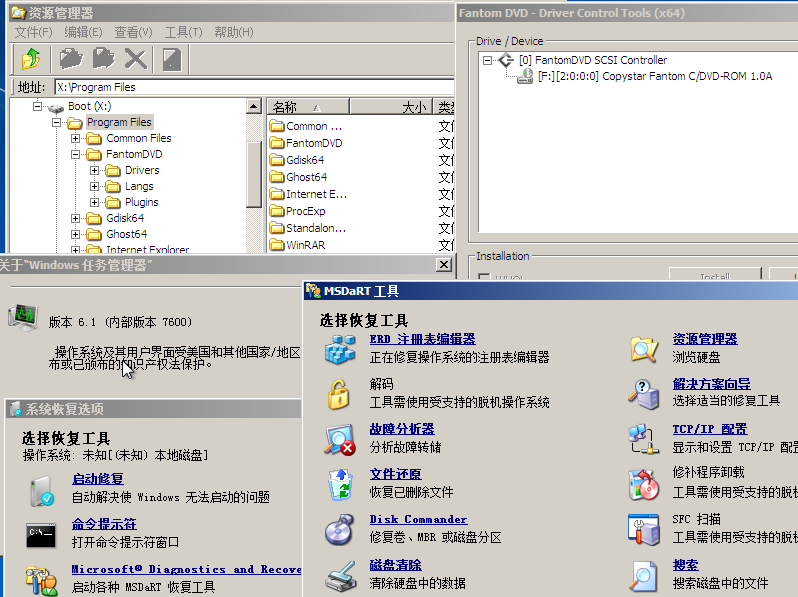Sort by the 名称 column header
This screenshot has width=798, height=597.
308,107
